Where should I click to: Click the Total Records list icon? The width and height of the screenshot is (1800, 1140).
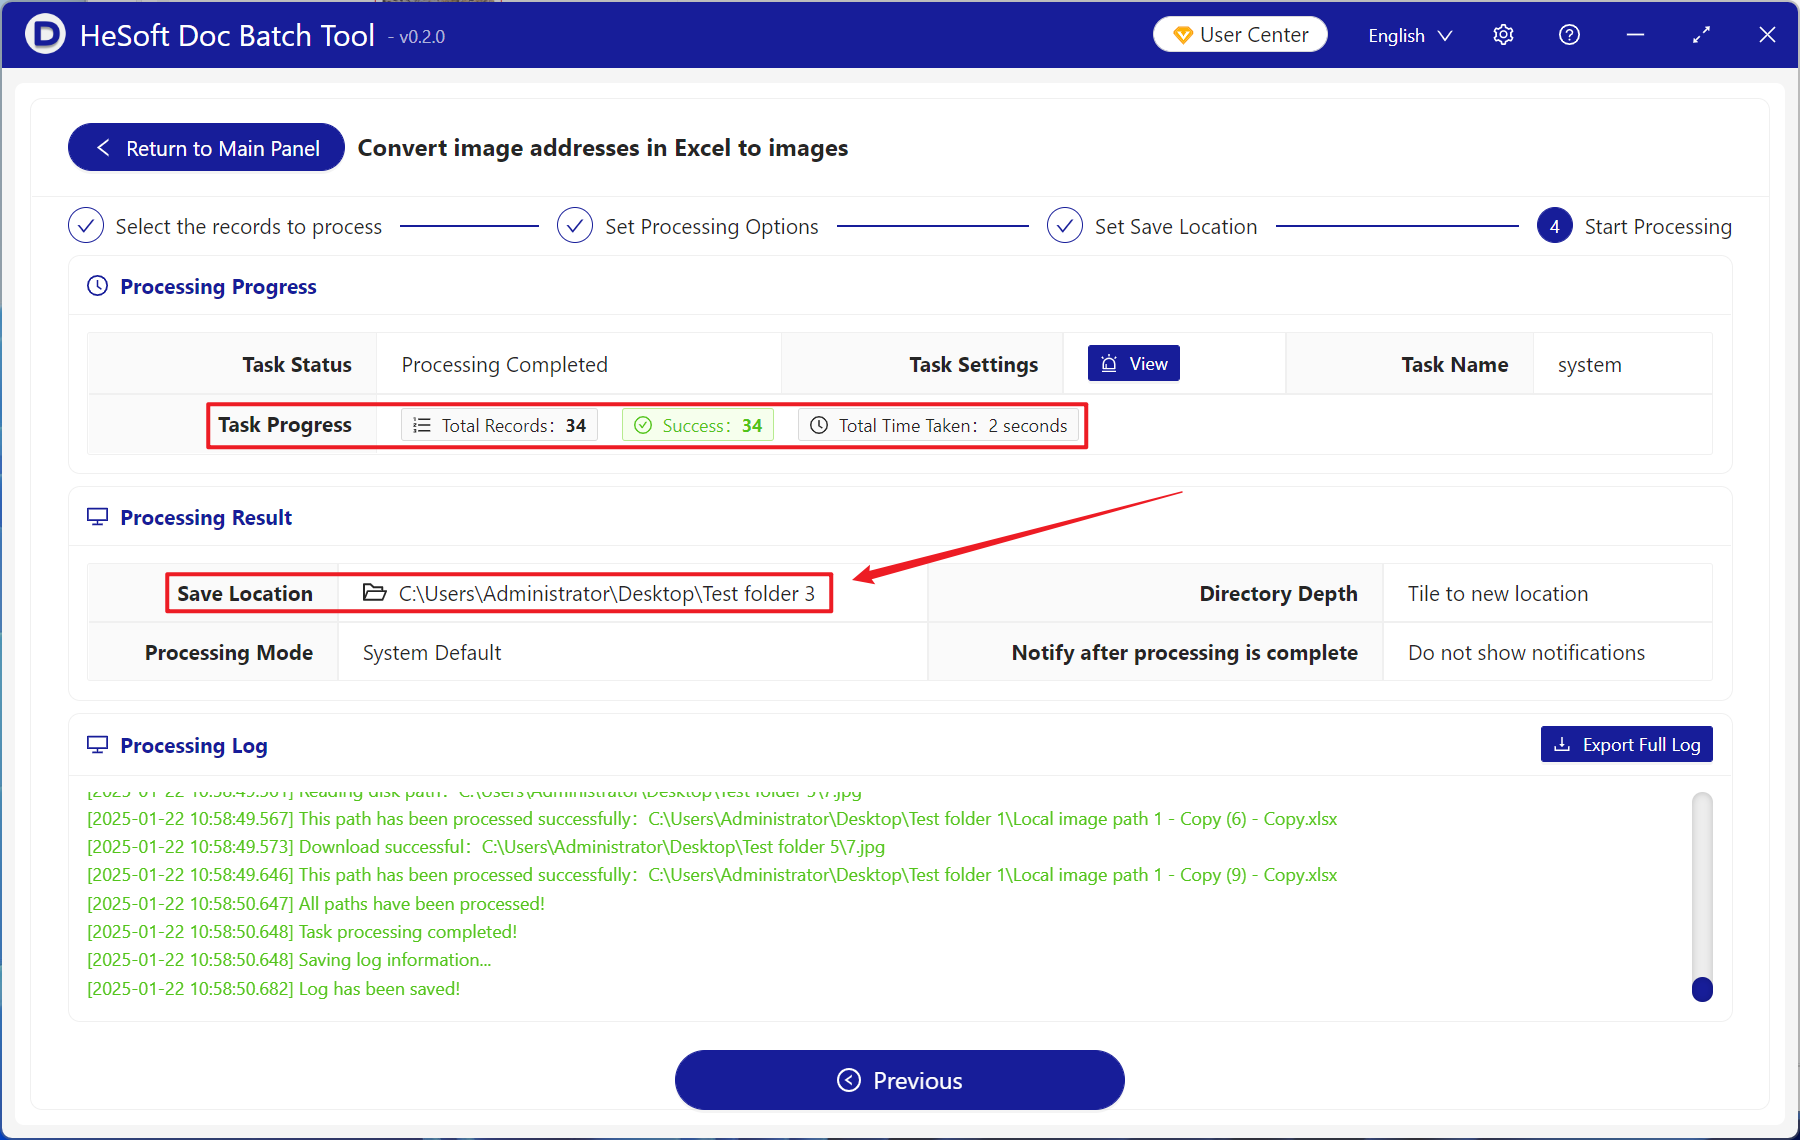(x=422, y=425)
